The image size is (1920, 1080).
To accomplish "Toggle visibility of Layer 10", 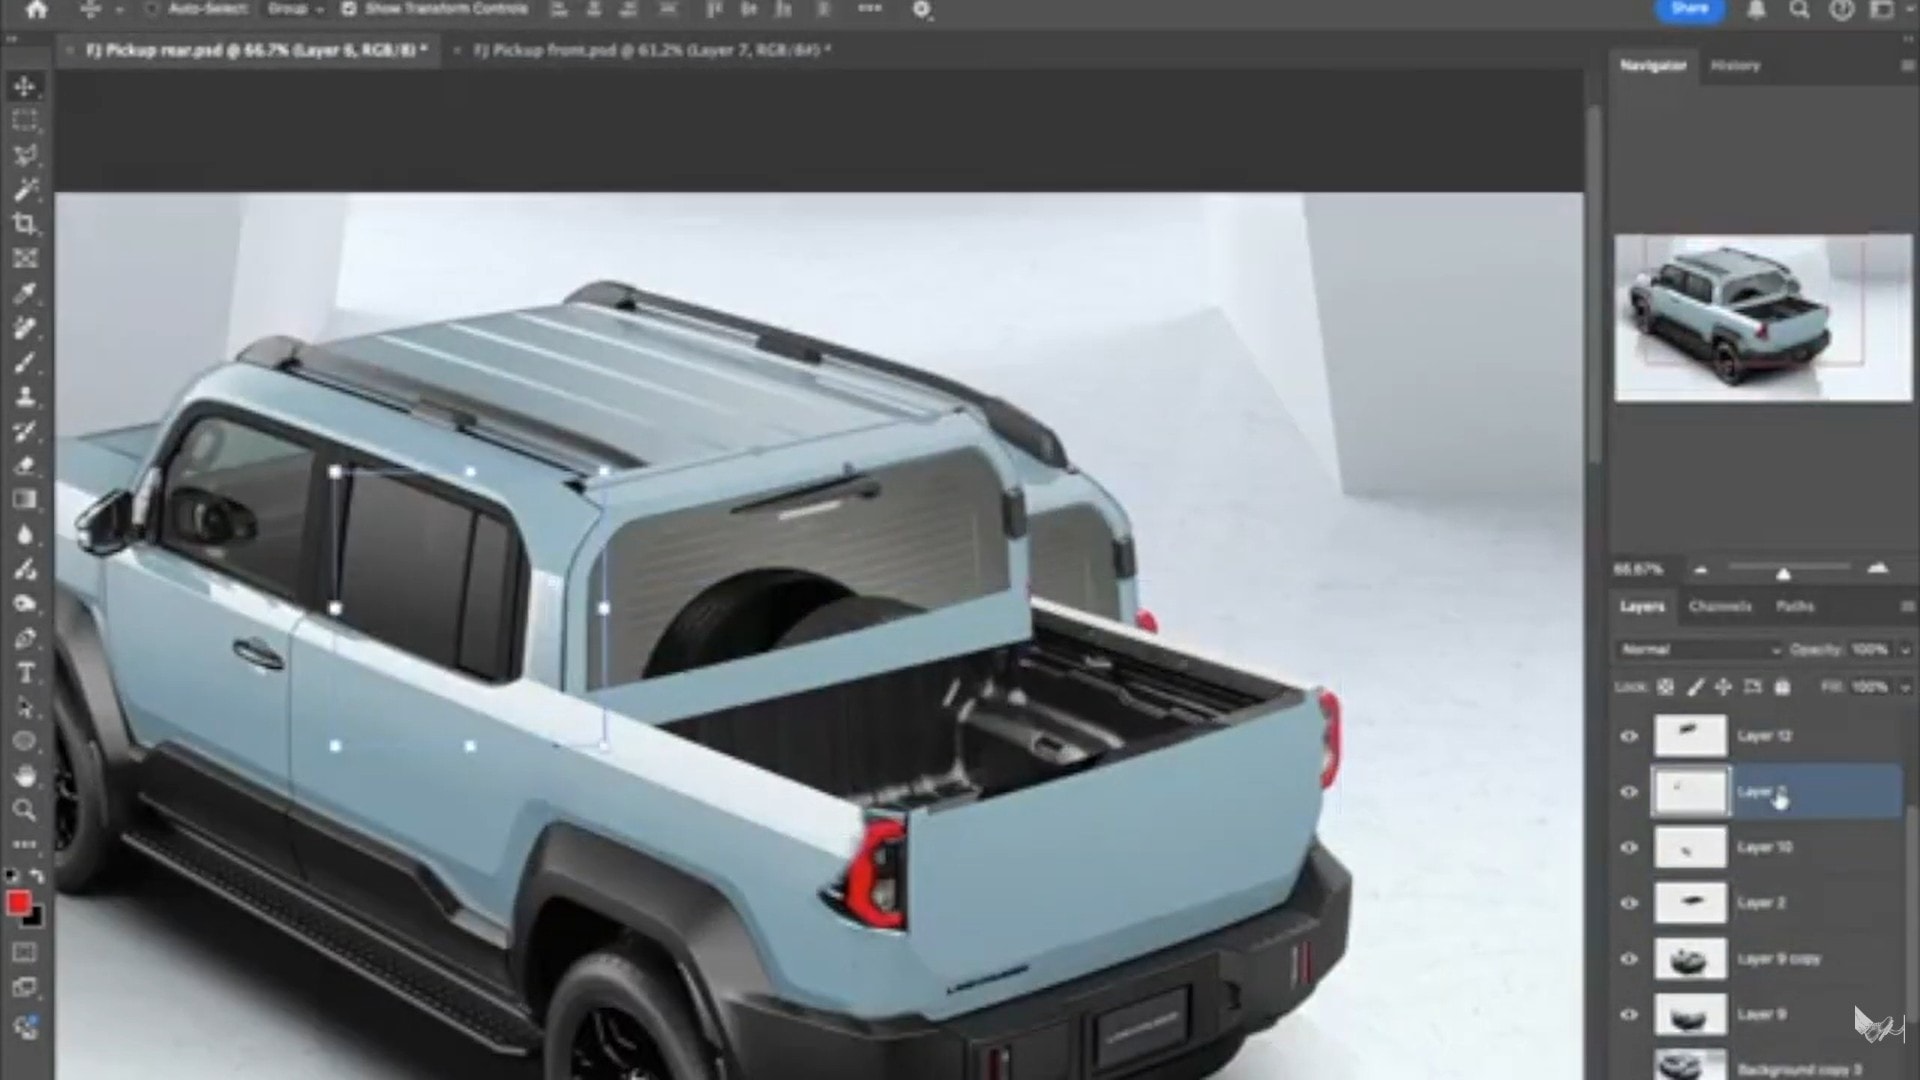I will 1629,847.
